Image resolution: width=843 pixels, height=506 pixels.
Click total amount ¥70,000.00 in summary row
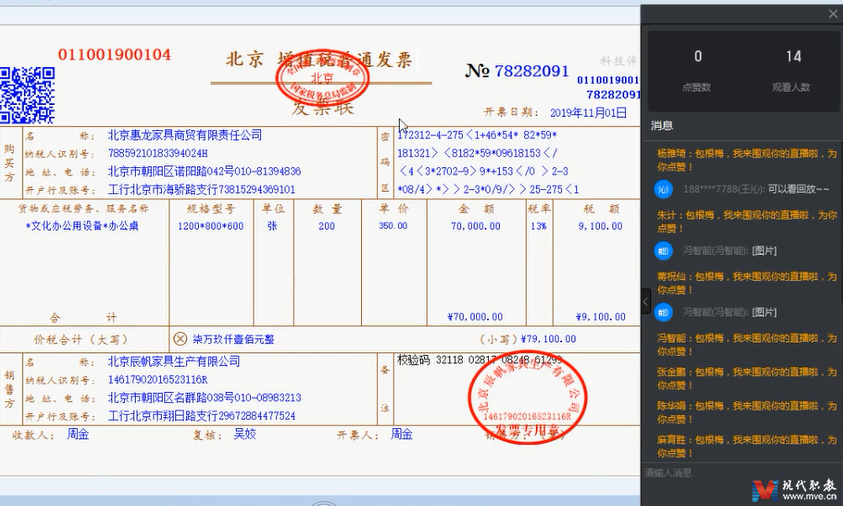click(x=475, y=317)
